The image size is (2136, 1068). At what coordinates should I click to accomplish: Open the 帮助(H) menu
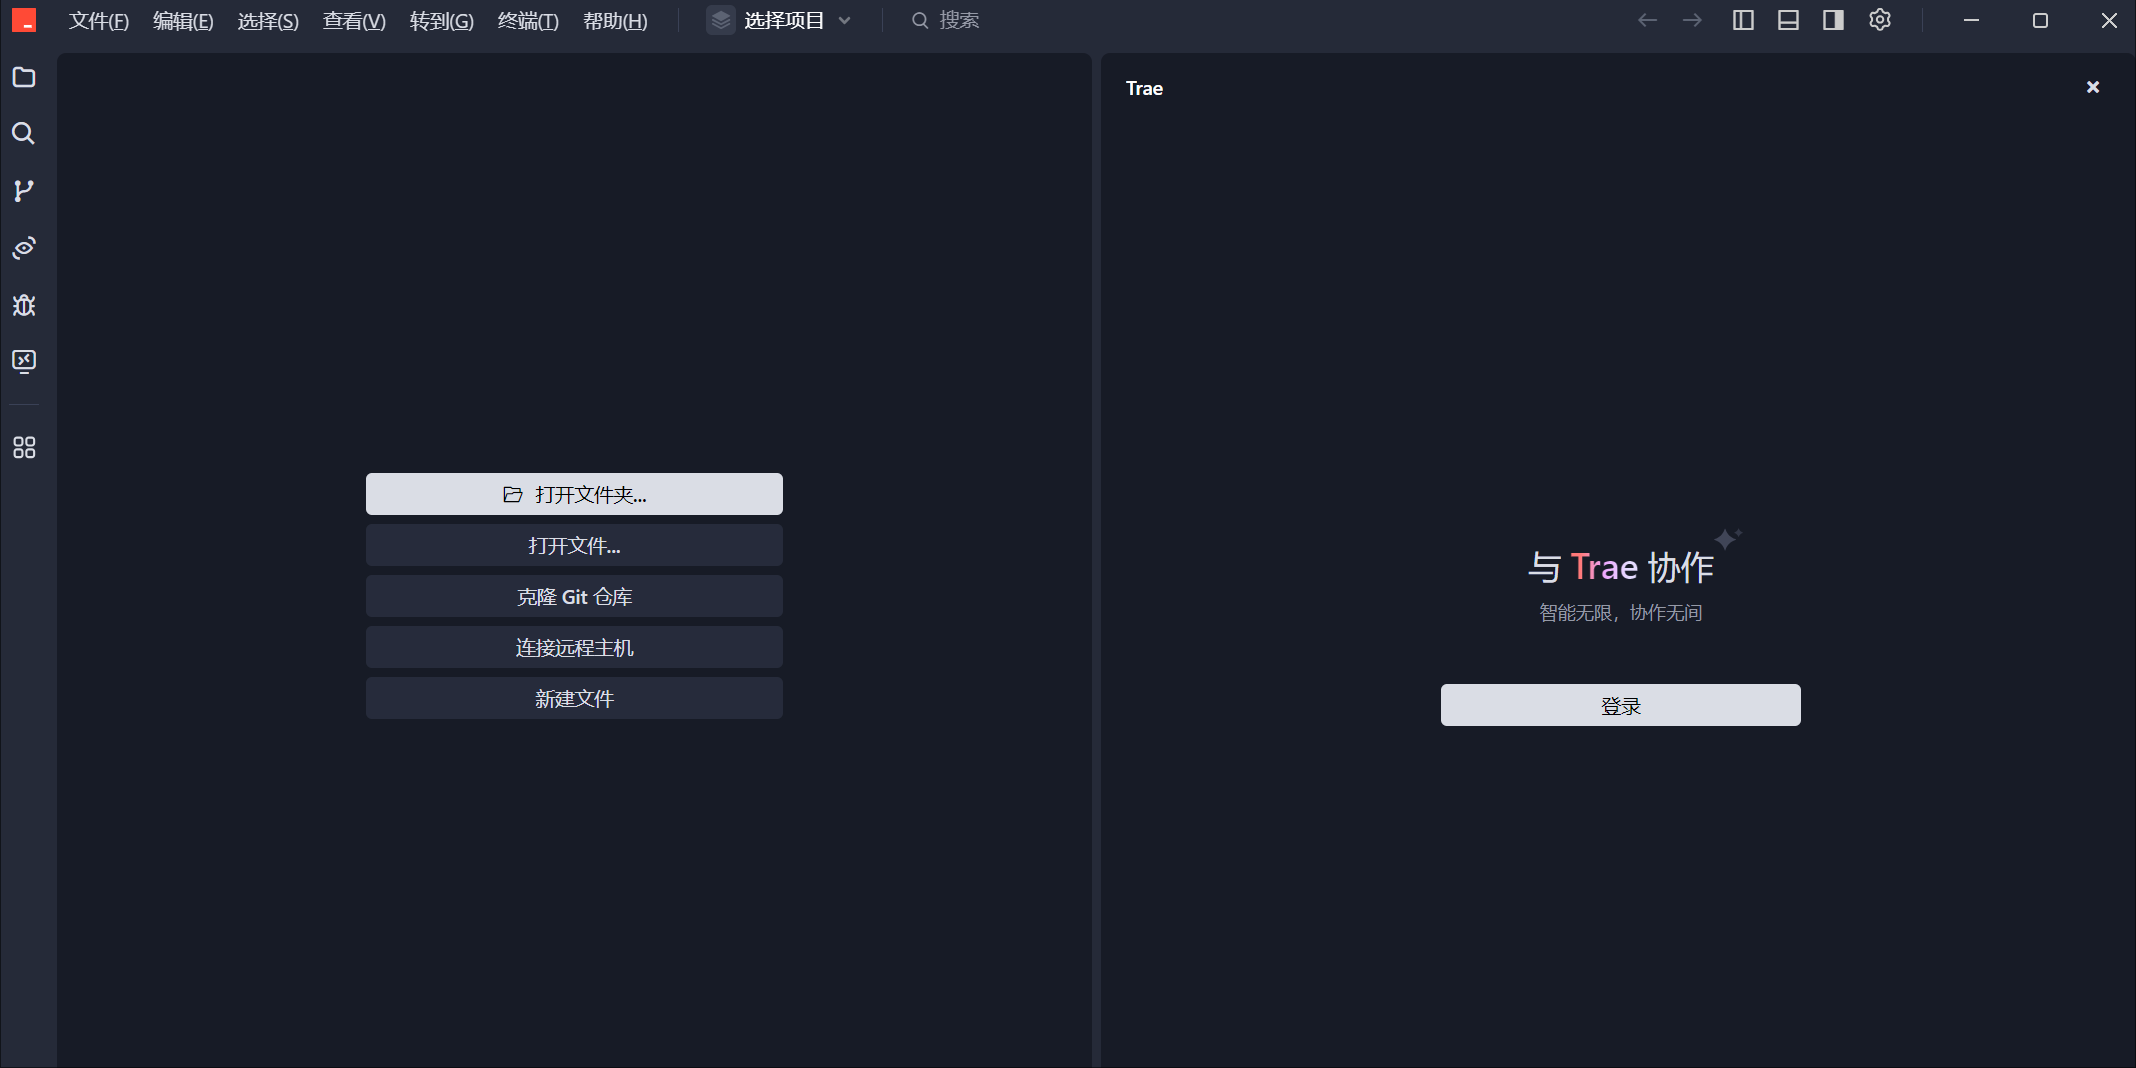pyautogui.click(x=615, y=20)
